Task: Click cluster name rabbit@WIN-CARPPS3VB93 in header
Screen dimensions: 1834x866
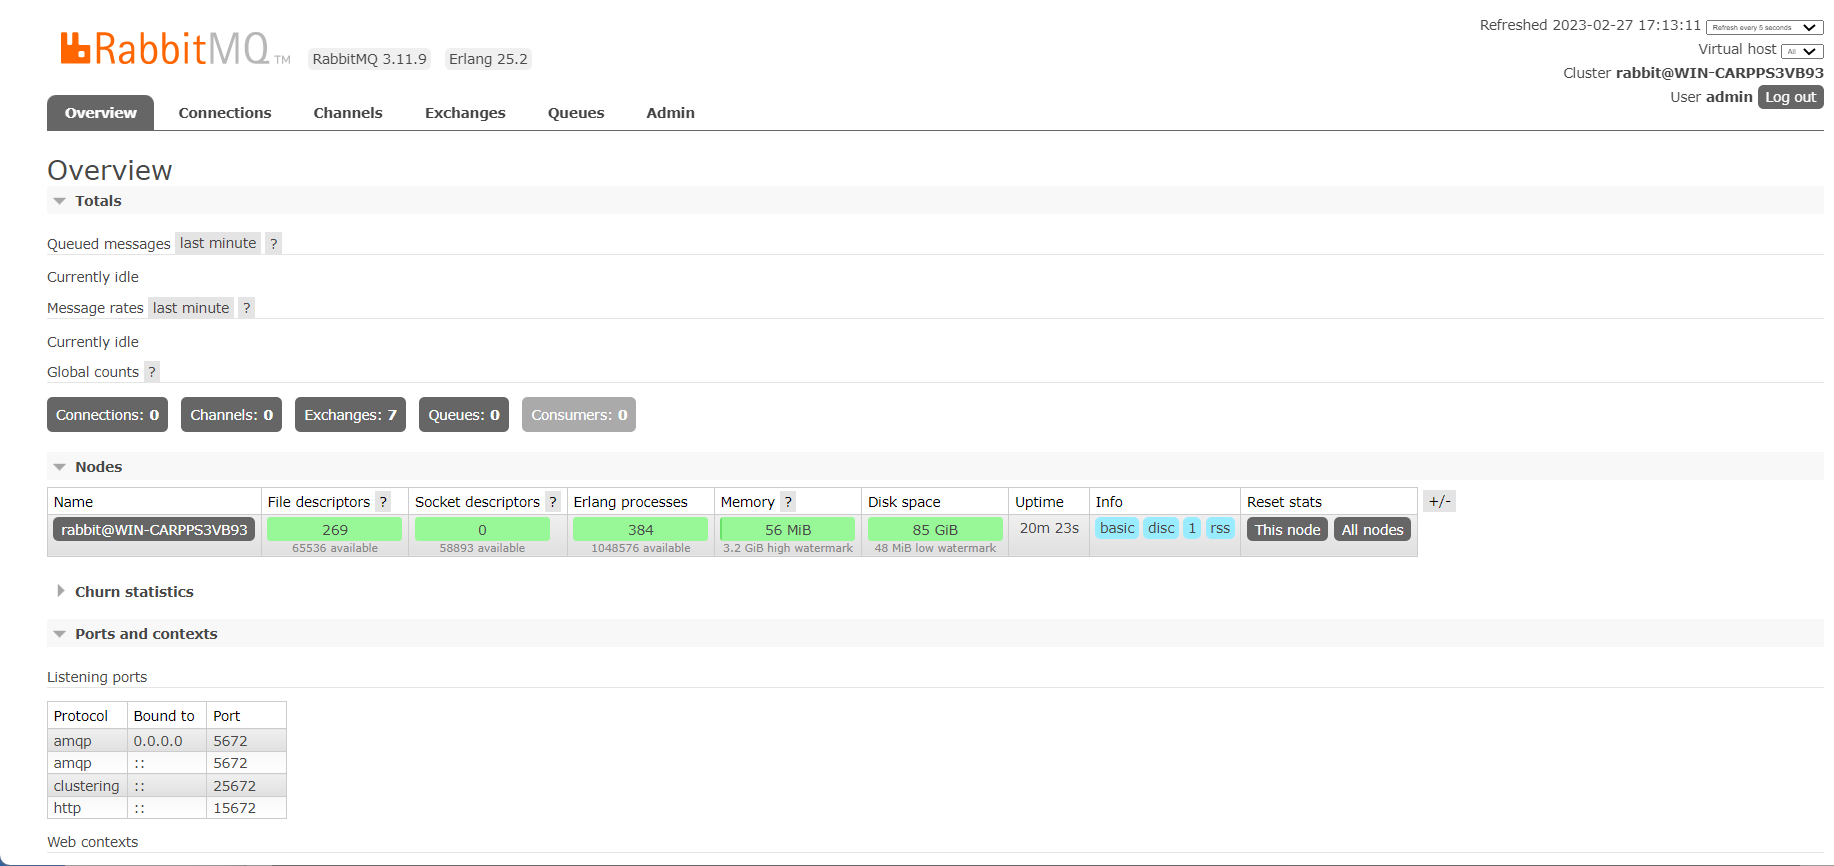Action: tap(1719, 73)
